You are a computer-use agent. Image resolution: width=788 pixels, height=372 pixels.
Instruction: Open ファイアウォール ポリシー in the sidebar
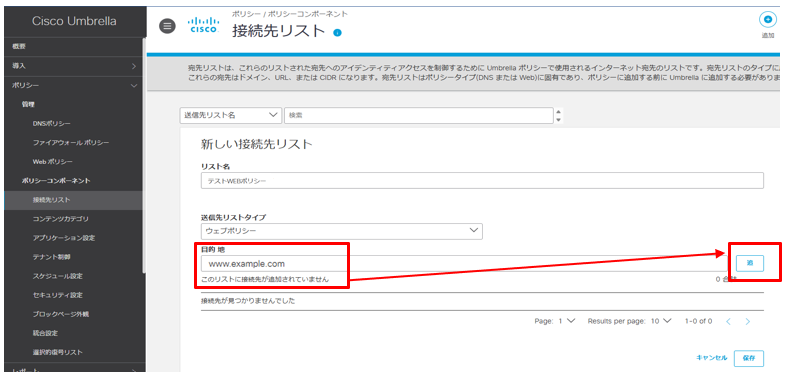click(71, 143)
